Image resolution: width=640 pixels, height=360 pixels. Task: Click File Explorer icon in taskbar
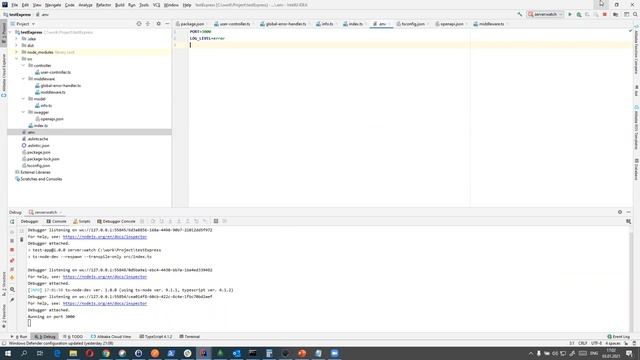click(x=73, y=353)
